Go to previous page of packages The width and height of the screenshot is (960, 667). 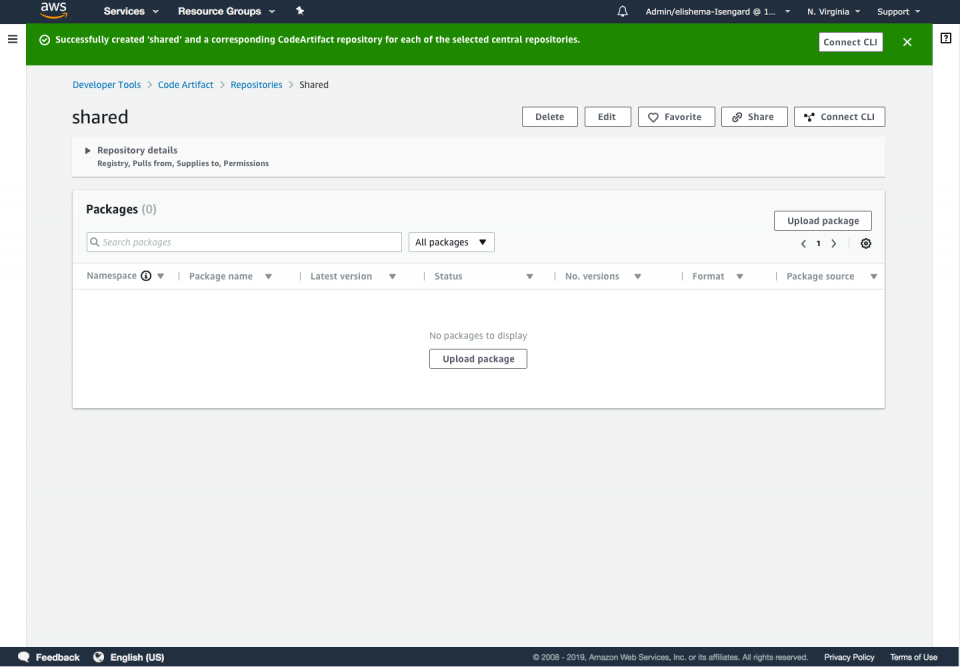[803, 244]
